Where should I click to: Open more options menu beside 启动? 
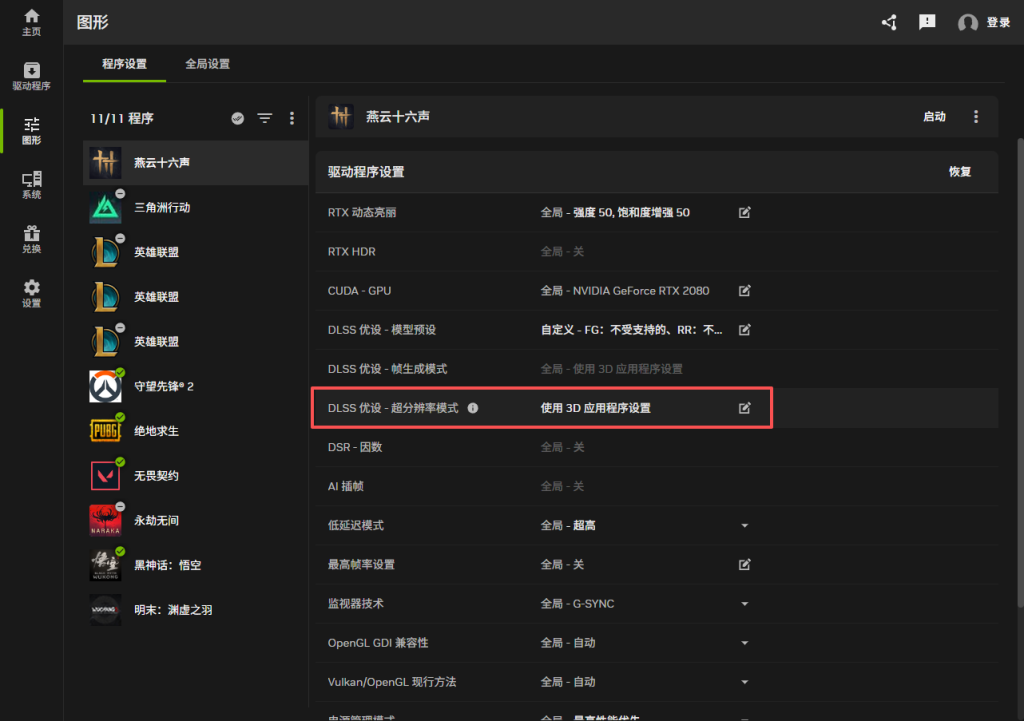(x=976, y=117)
